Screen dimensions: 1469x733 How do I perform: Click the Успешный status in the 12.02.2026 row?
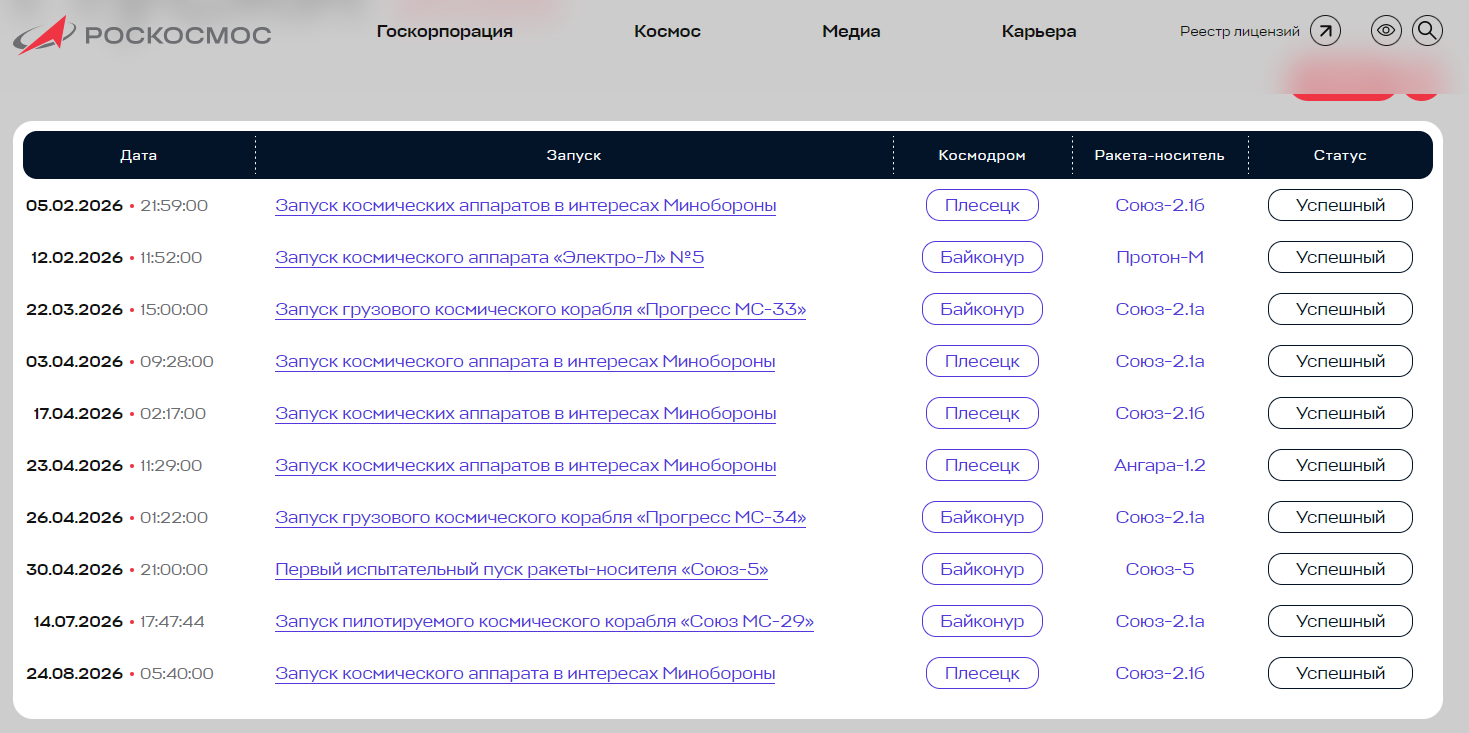[x=1340, y=257]
